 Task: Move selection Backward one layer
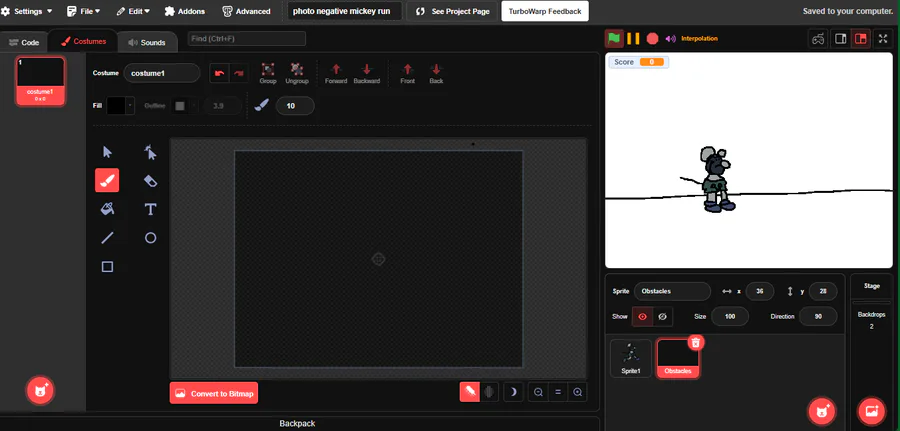click(367, 73)
